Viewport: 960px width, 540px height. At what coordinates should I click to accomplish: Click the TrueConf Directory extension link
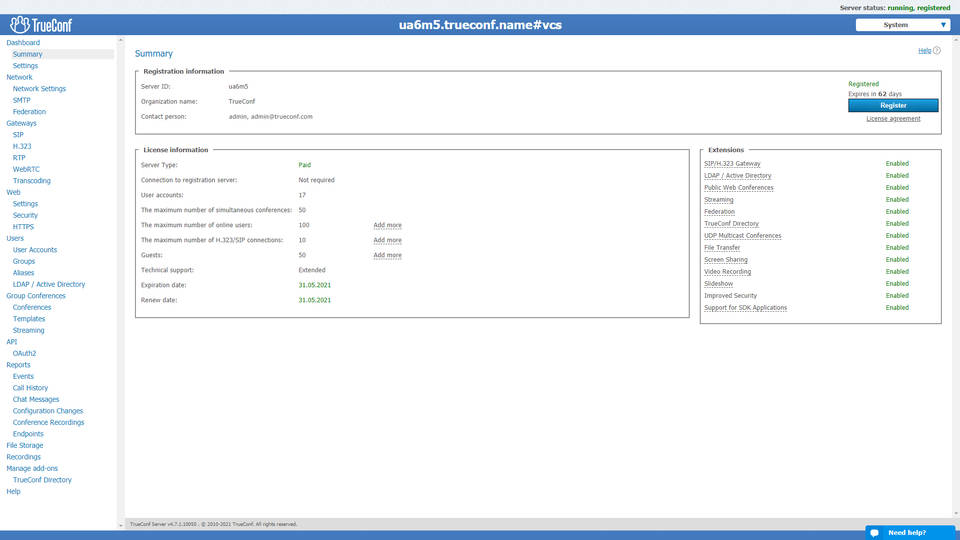tap(732, 224)
